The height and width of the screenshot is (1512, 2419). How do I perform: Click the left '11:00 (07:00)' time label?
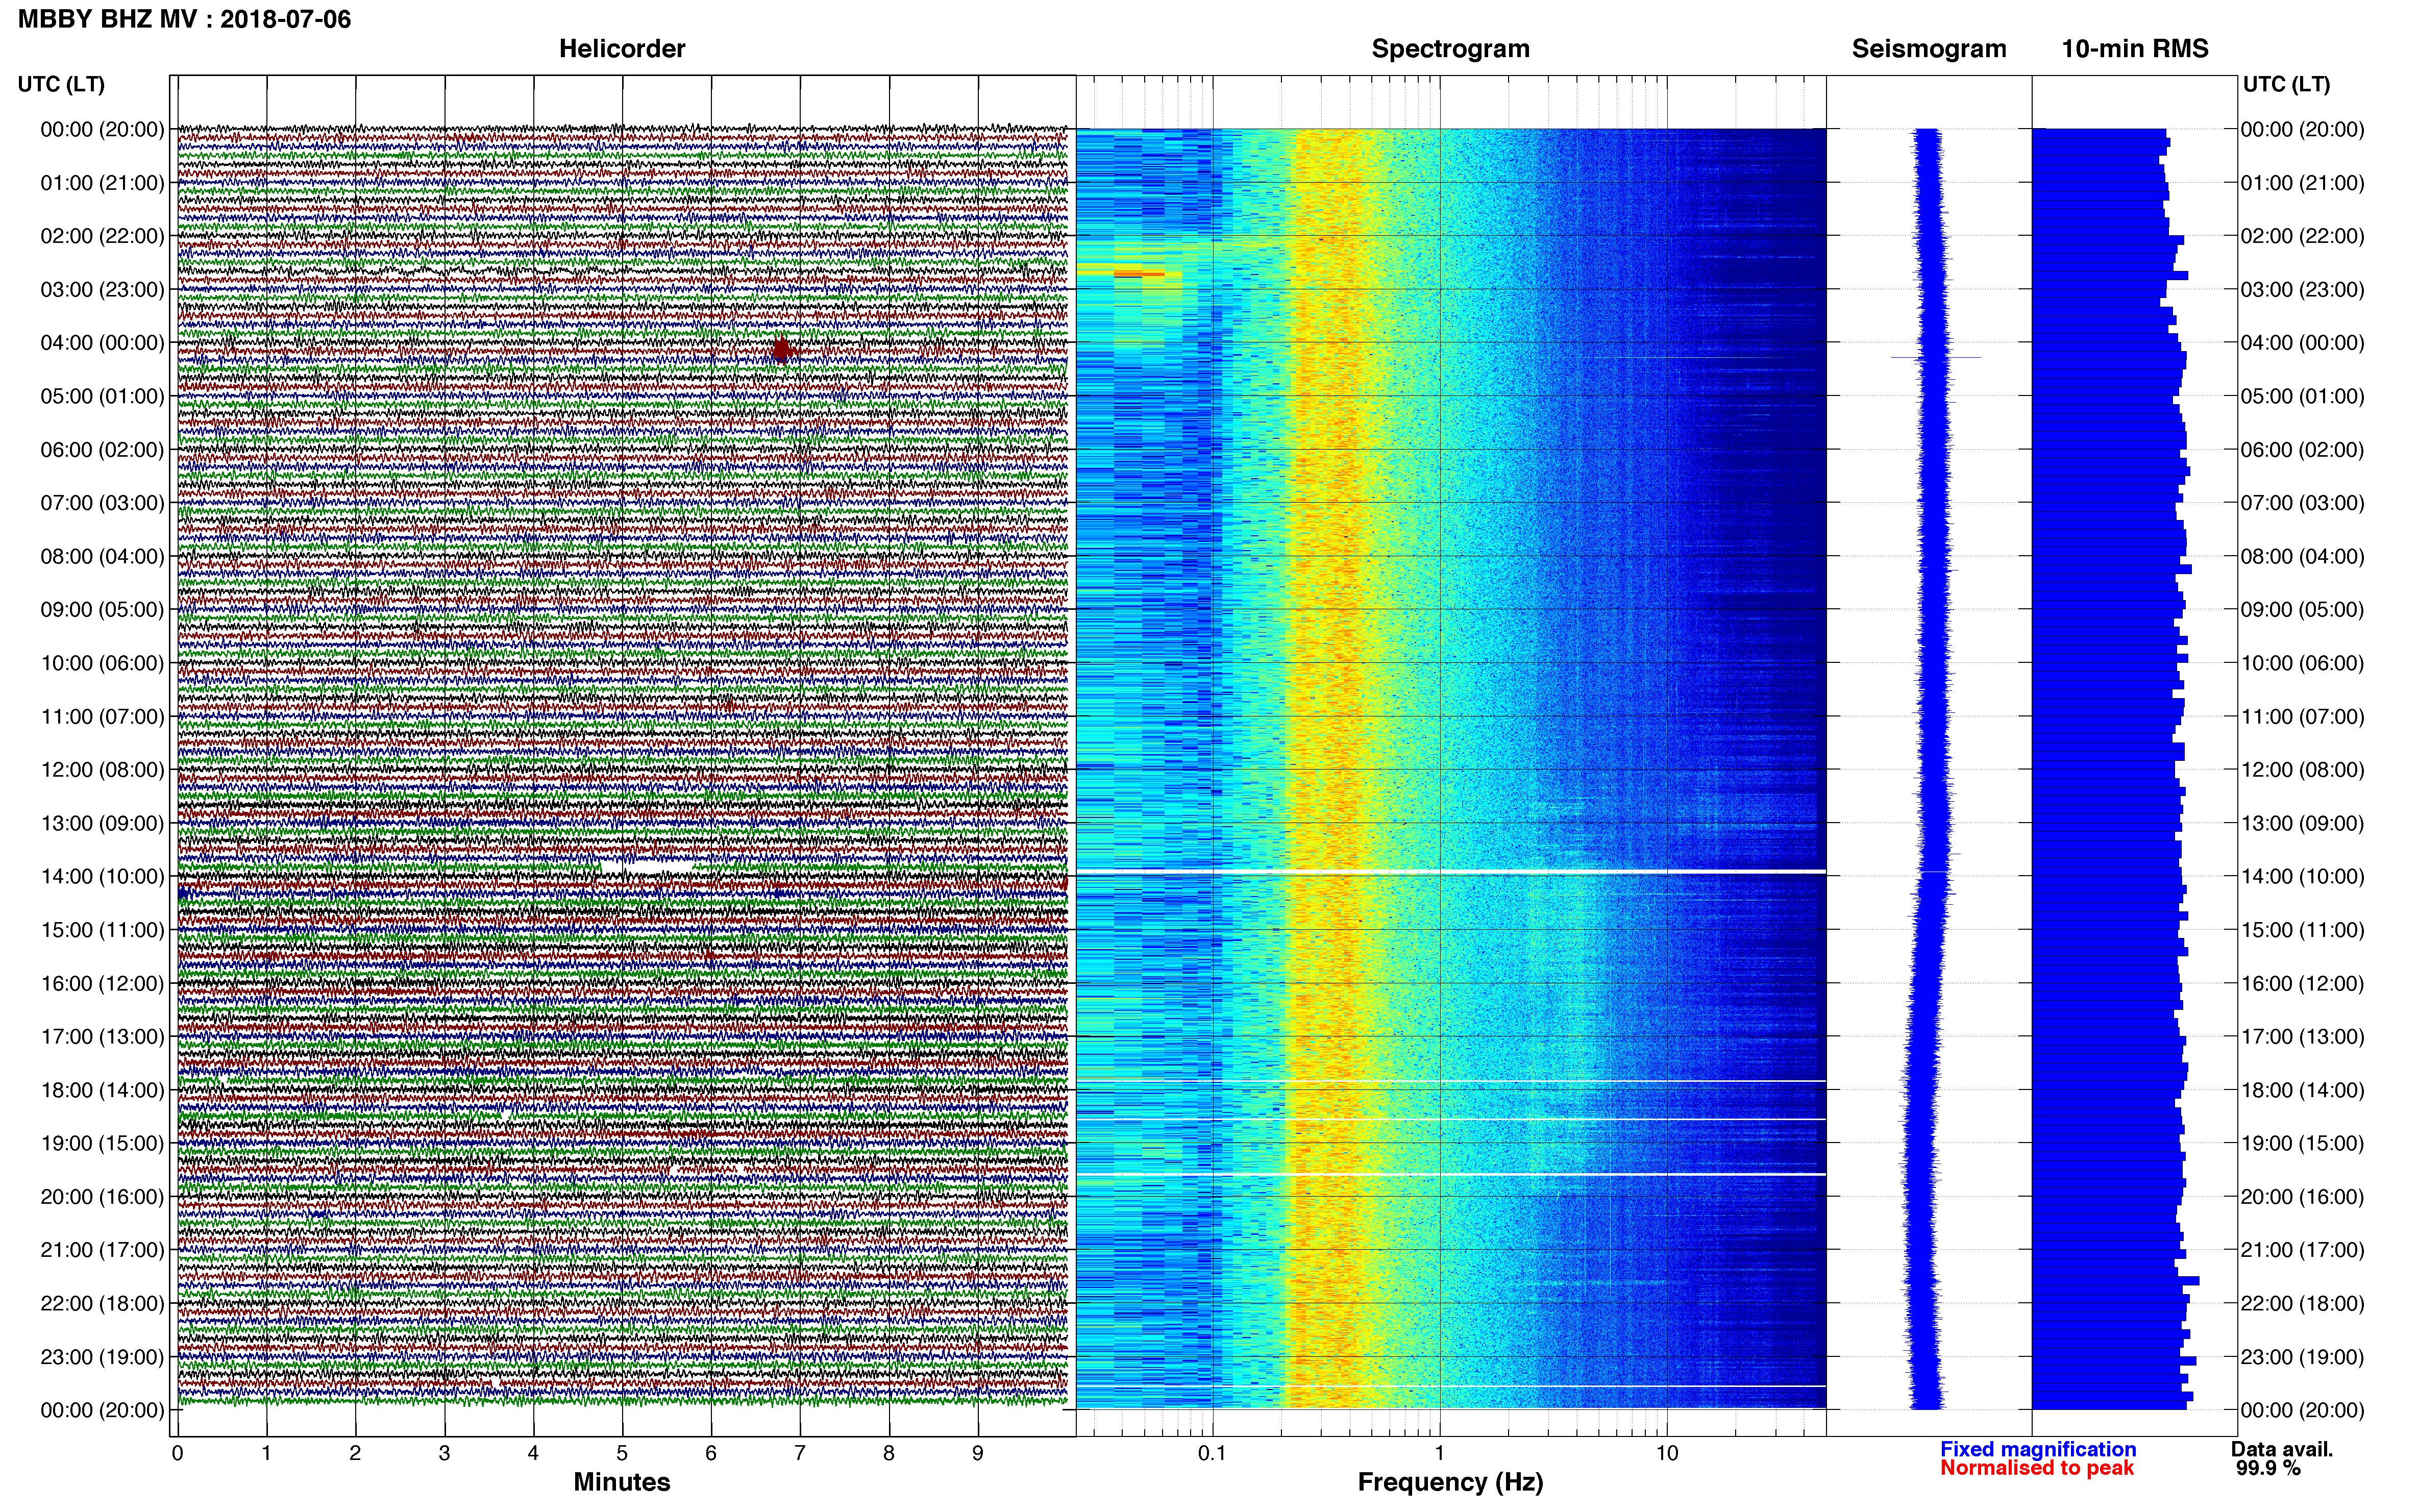pyautogui.click(x=102, y=716)
